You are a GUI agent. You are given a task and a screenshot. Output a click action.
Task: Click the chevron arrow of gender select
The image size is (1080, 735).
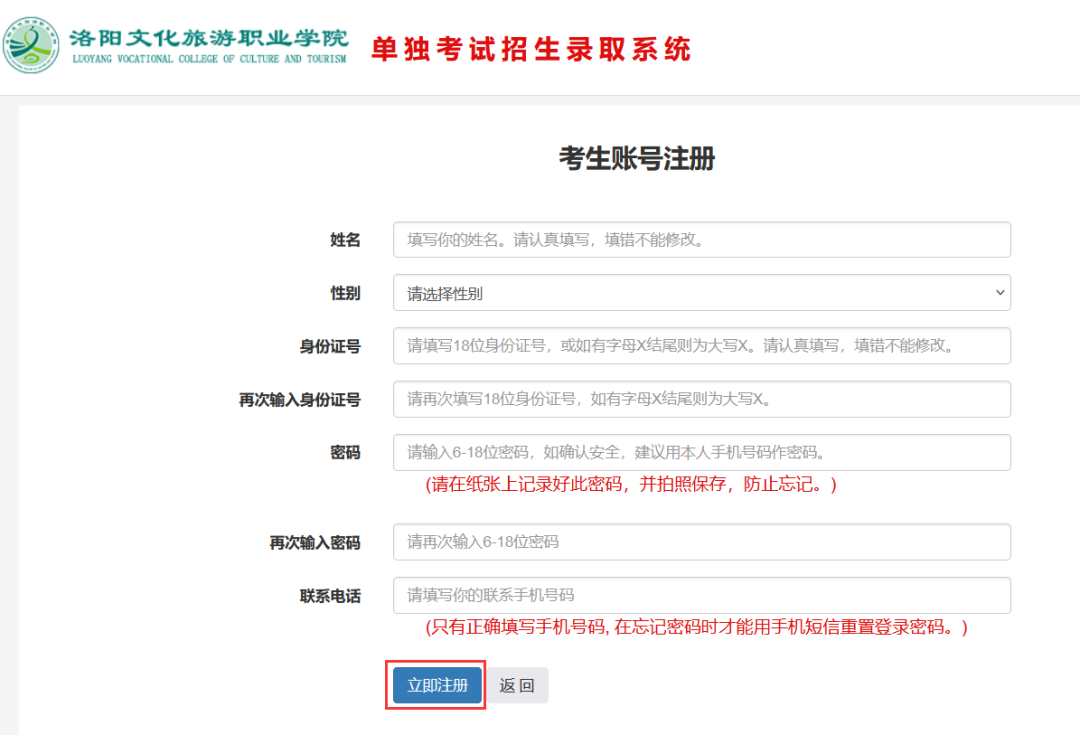tap(999, 293)
